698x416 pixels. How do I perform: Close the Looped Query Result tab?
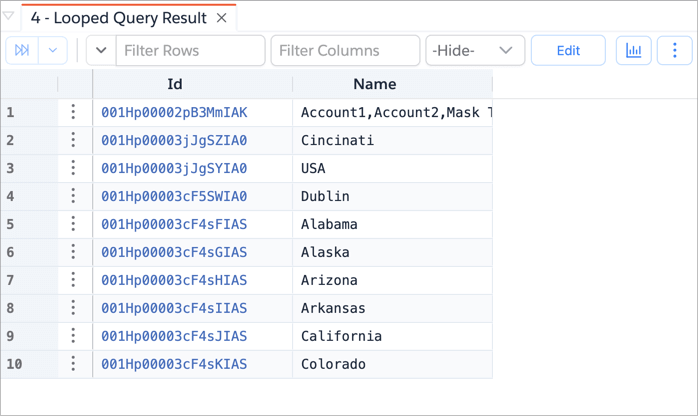pos(222,18)
